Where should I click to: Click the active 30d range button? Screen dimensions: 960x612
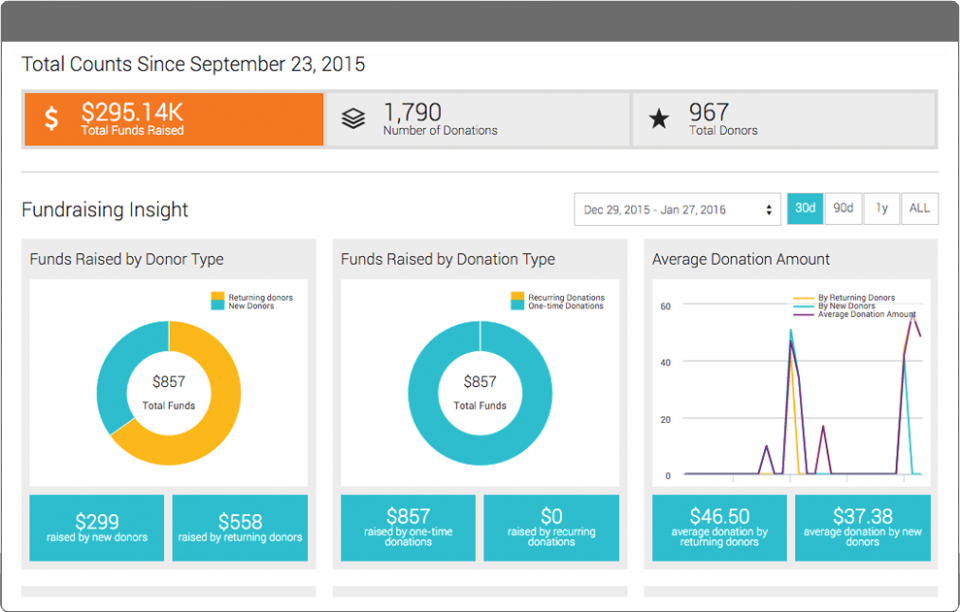click(805, 208)
